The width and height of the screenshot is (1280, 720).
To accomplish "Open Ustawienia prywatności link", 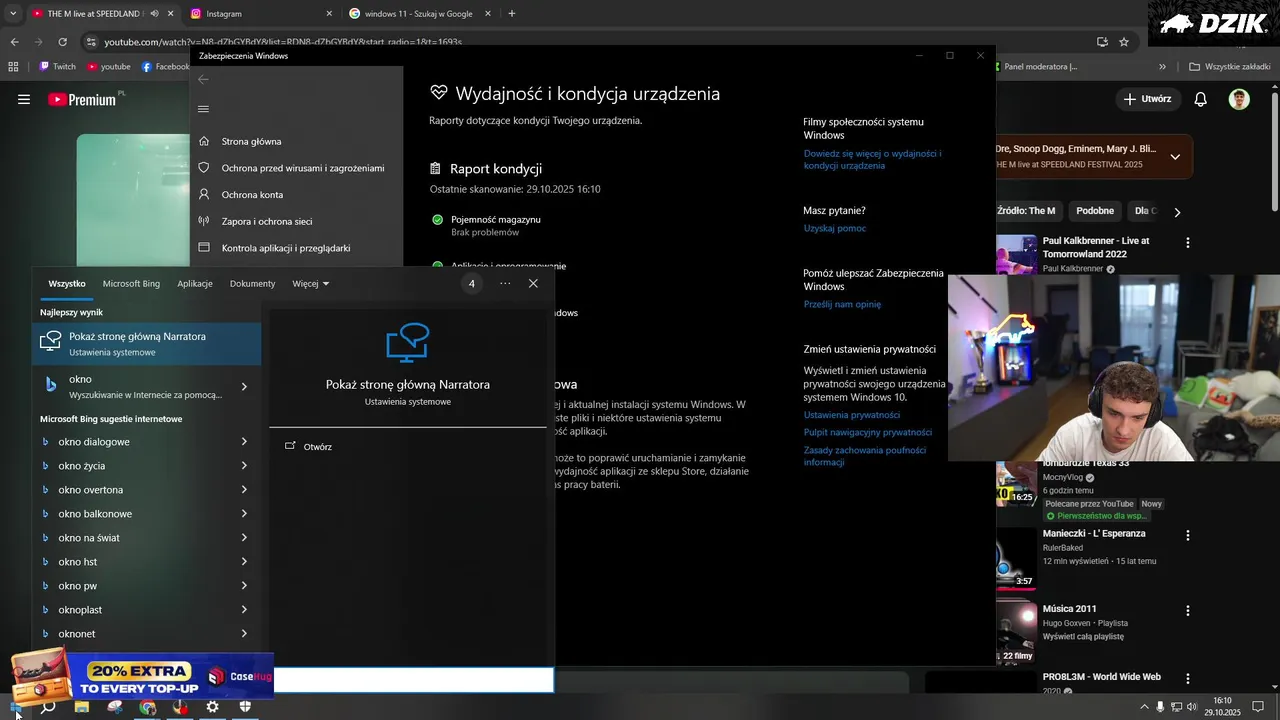I will pyautogui.click(x=852, y=415).
